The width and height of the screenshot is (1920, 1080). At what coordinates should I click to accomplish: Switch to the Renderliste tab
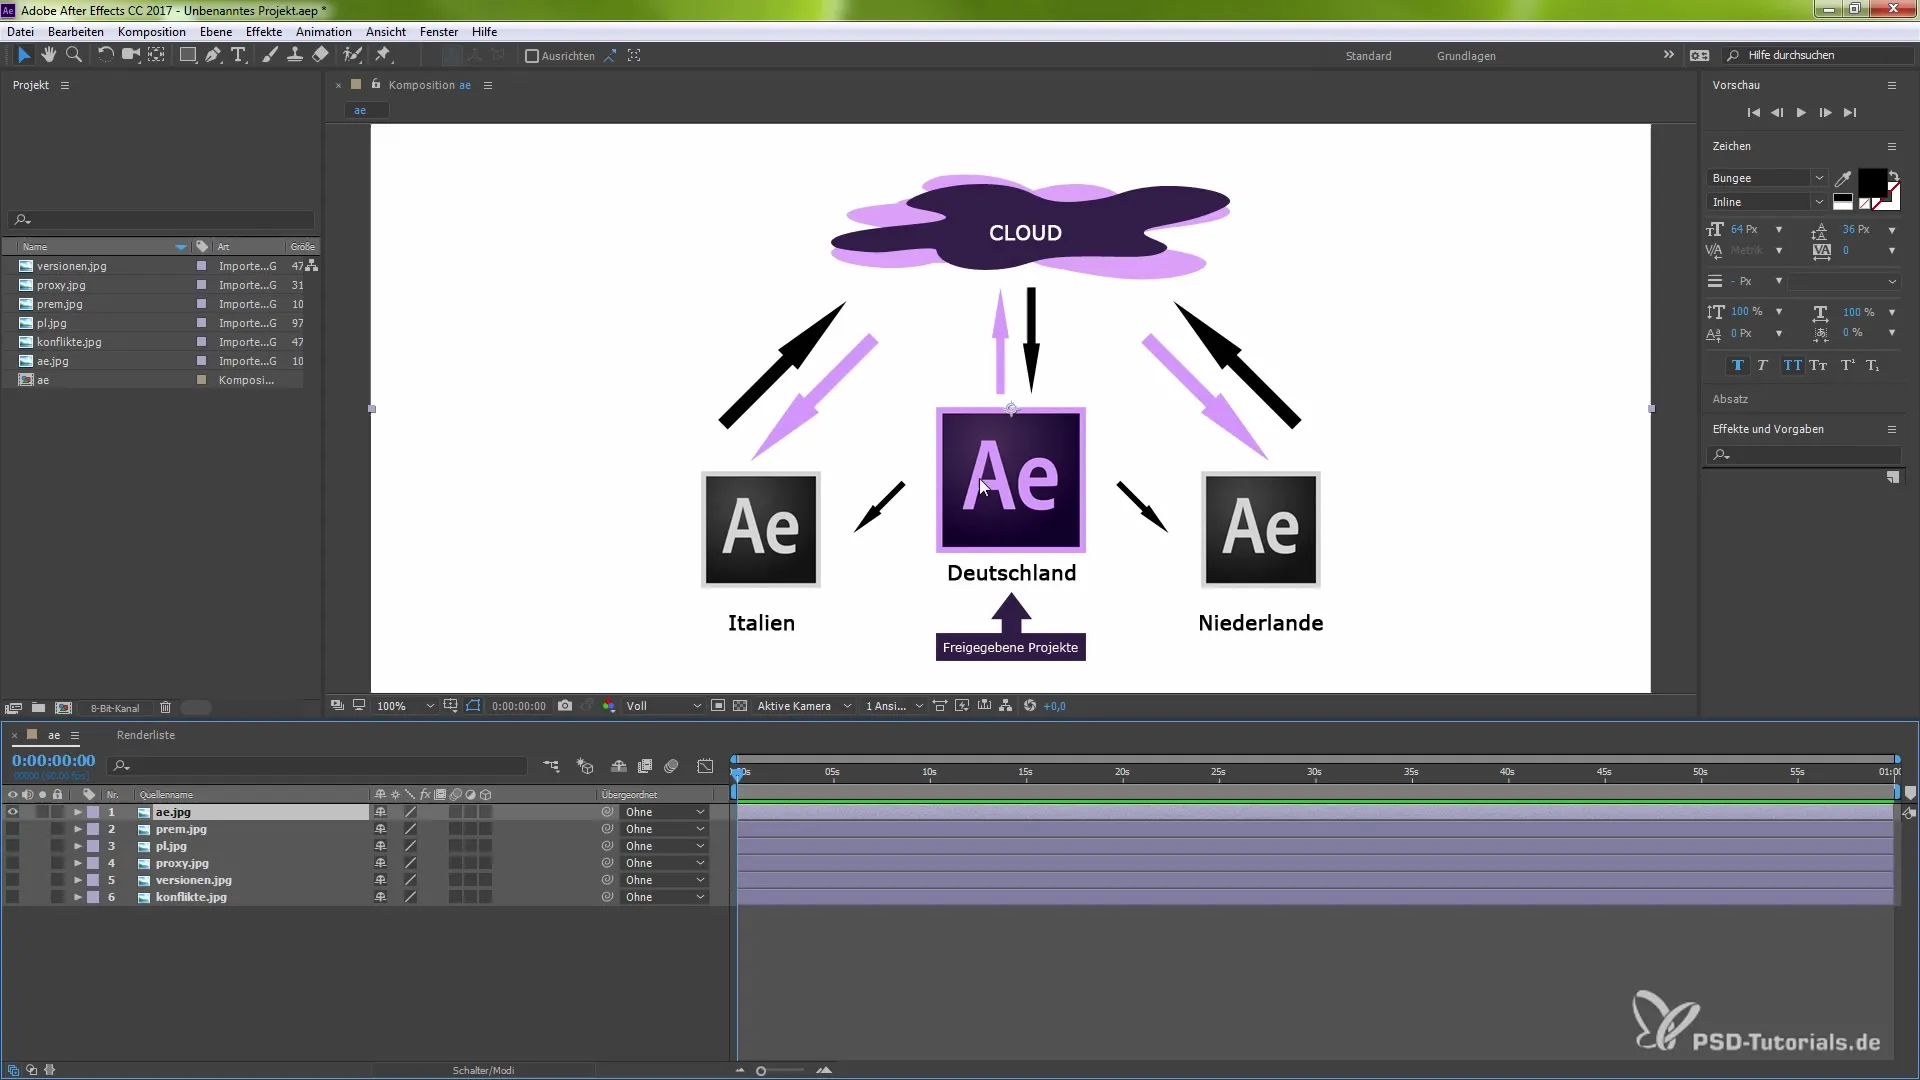point(146,735)
